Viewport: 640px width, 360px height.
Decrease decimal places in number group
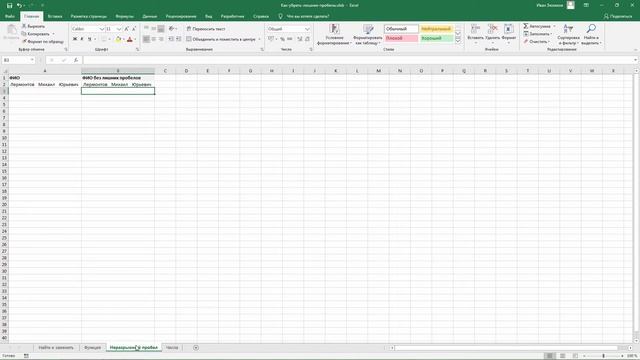[307, 39]
